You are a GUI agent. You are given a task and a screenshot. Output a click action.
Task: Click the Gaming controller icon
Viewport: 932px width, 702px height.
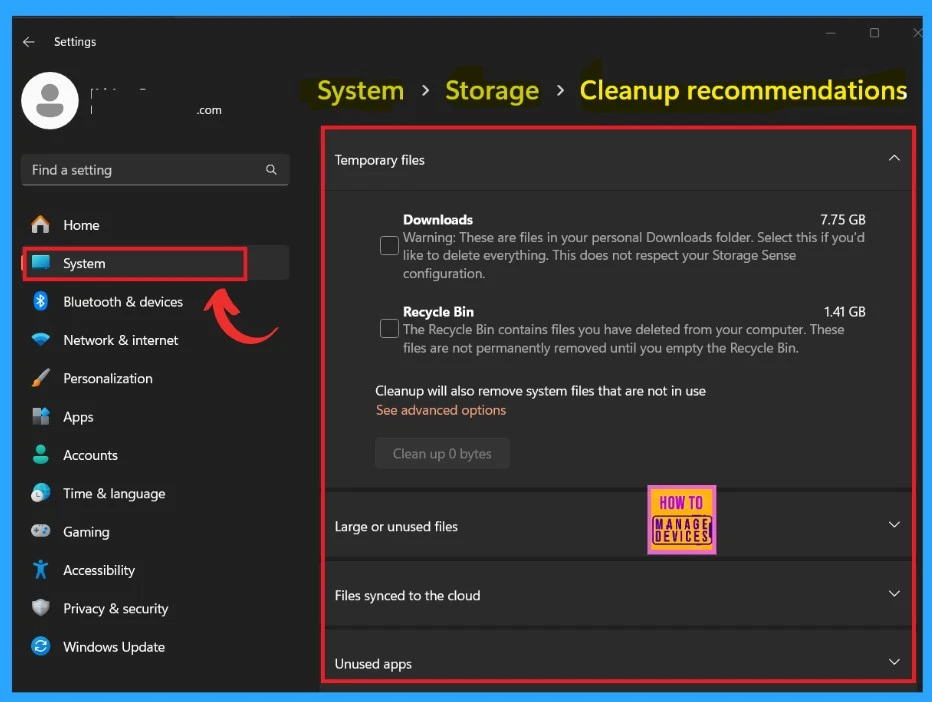(x=40, y=531)
